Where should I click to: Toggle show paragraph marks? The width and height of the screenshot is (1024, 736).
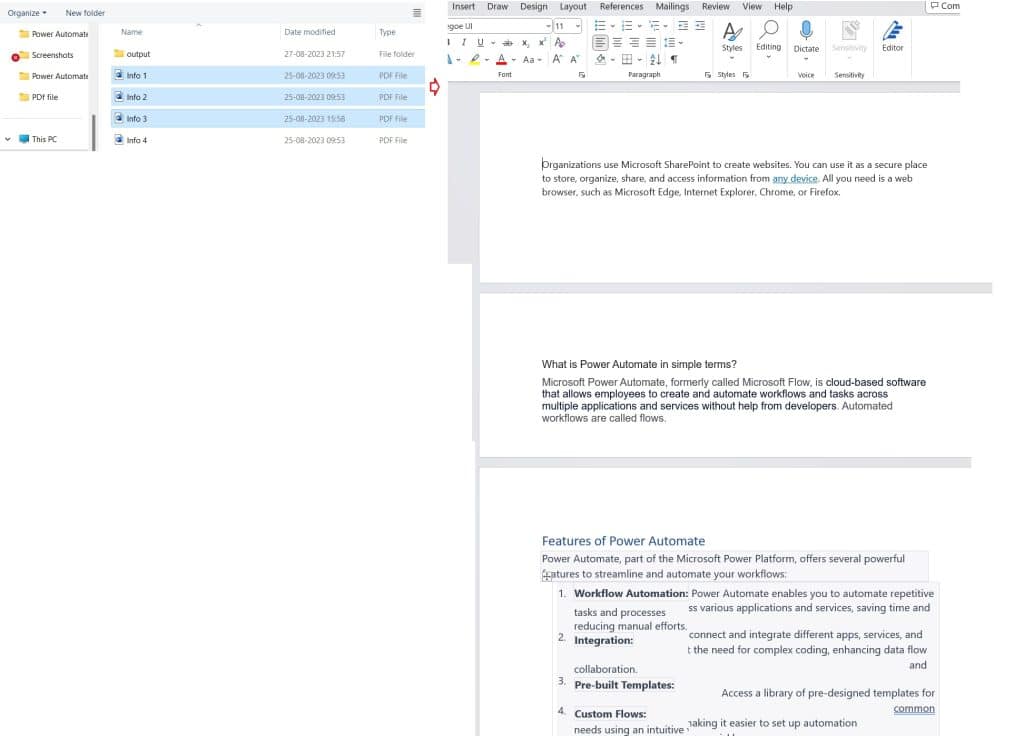coord(674,59)
